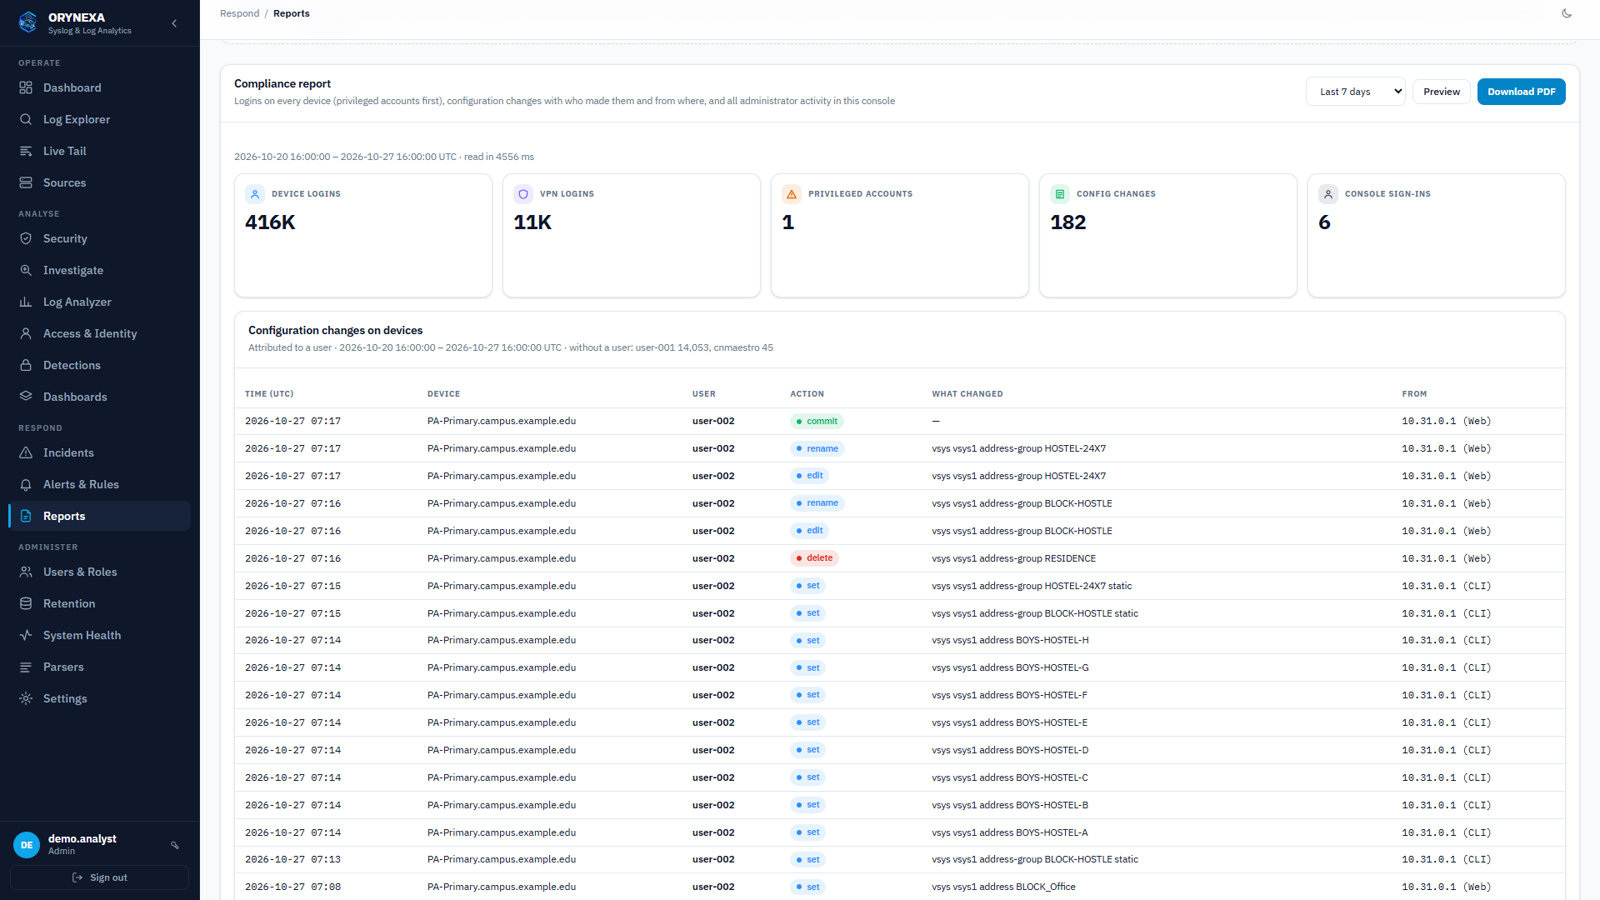
Task: Click the Log Analyzer chart icon
Action: [26, 302]
